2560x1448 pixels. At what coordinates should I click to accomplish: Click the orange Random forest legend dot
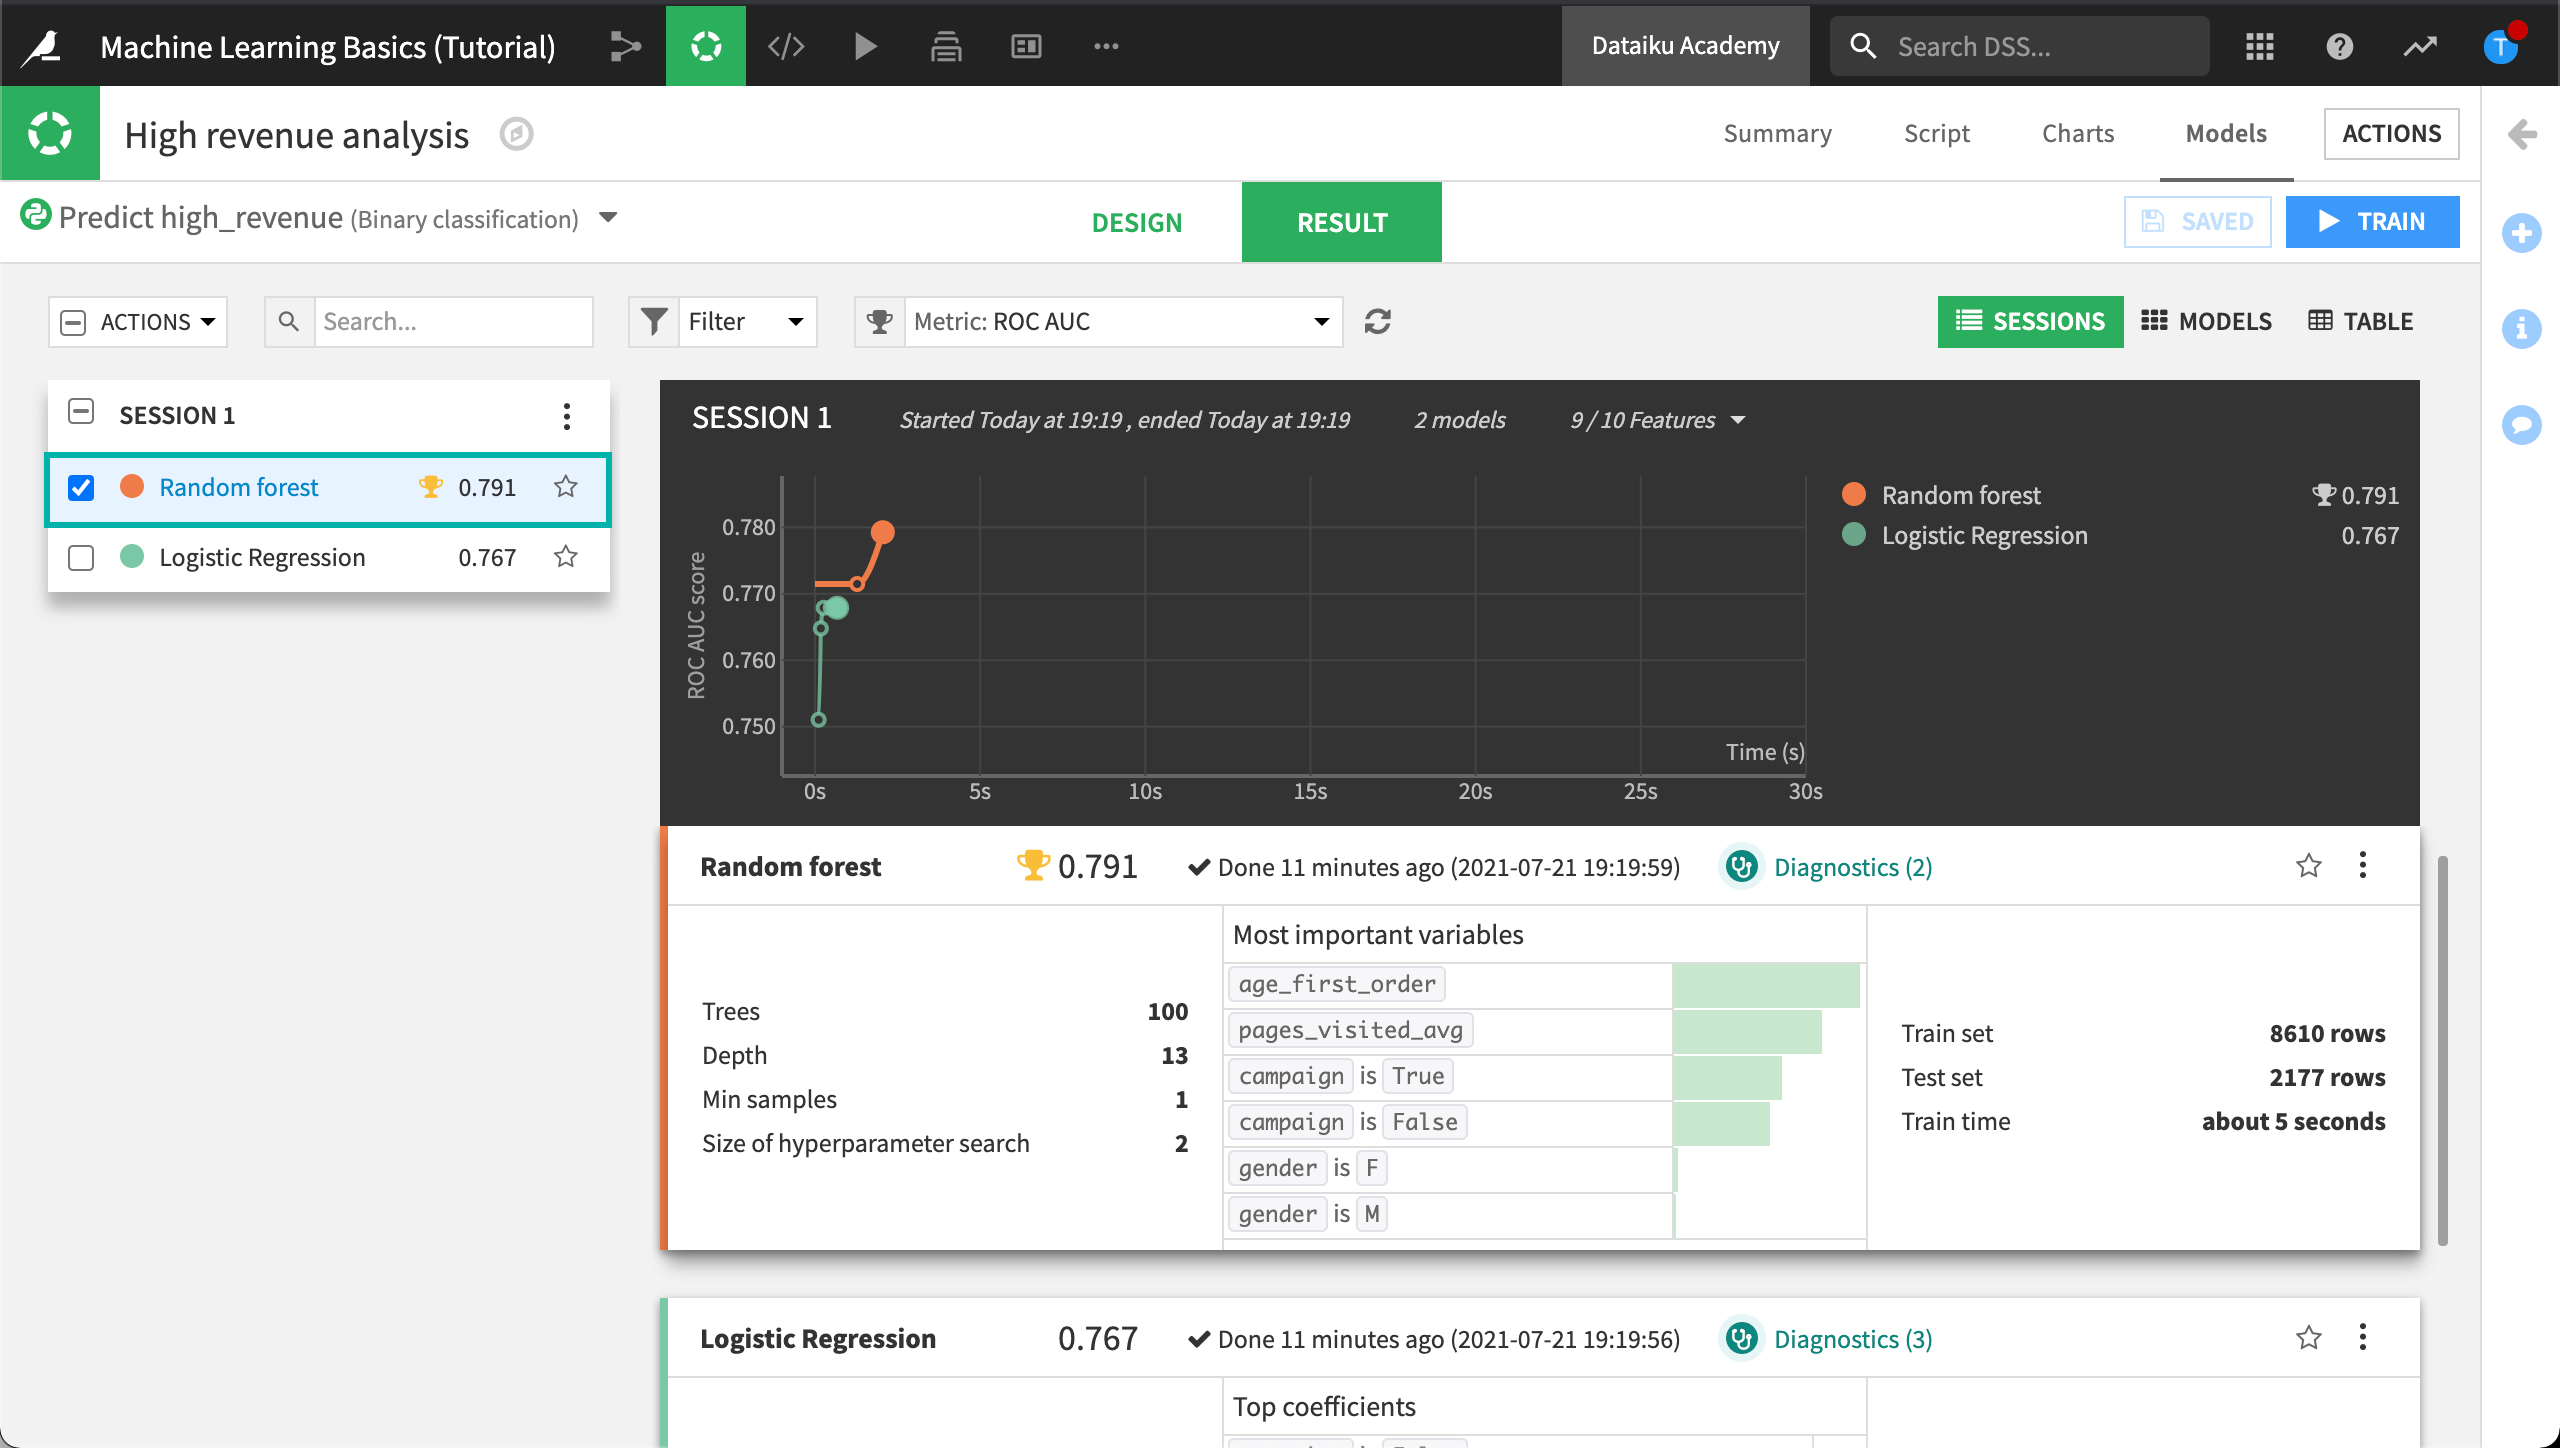pos(1854,494)
